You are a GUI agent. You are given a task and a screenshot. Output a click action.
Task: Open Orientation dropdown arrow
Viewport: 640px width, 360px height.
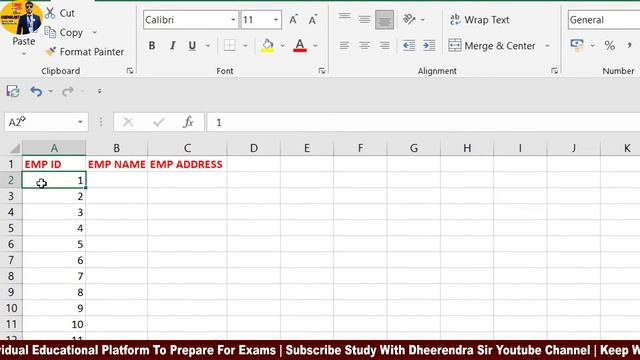(x=423, y=19)
